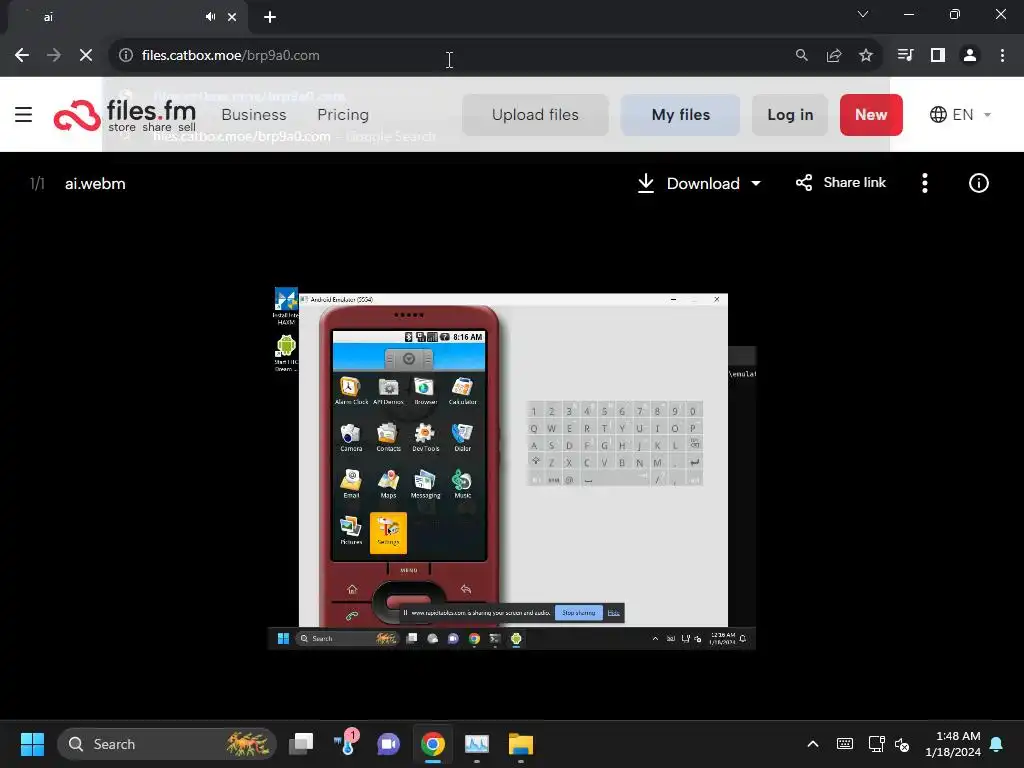The width and height of the screenshot is (1024, 768).
Task: Share this page icon in address bar
Action: pyautogui.click(x=834, y=56)
